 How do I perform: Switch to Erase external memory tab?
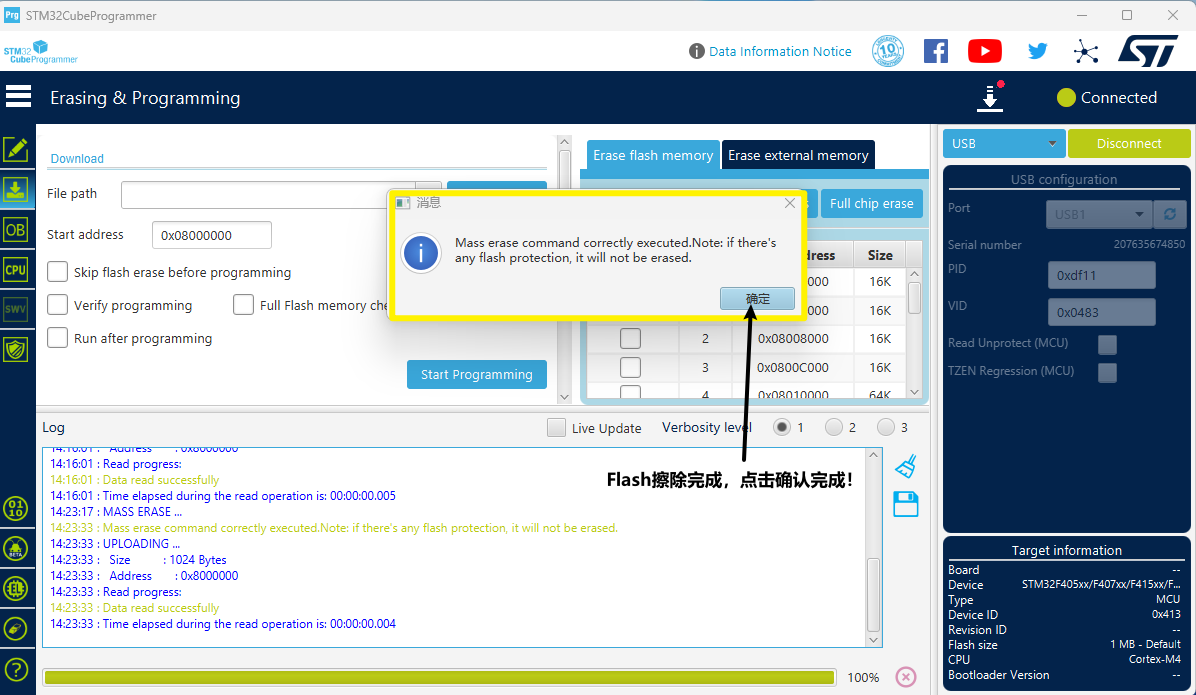click(798, 155)
